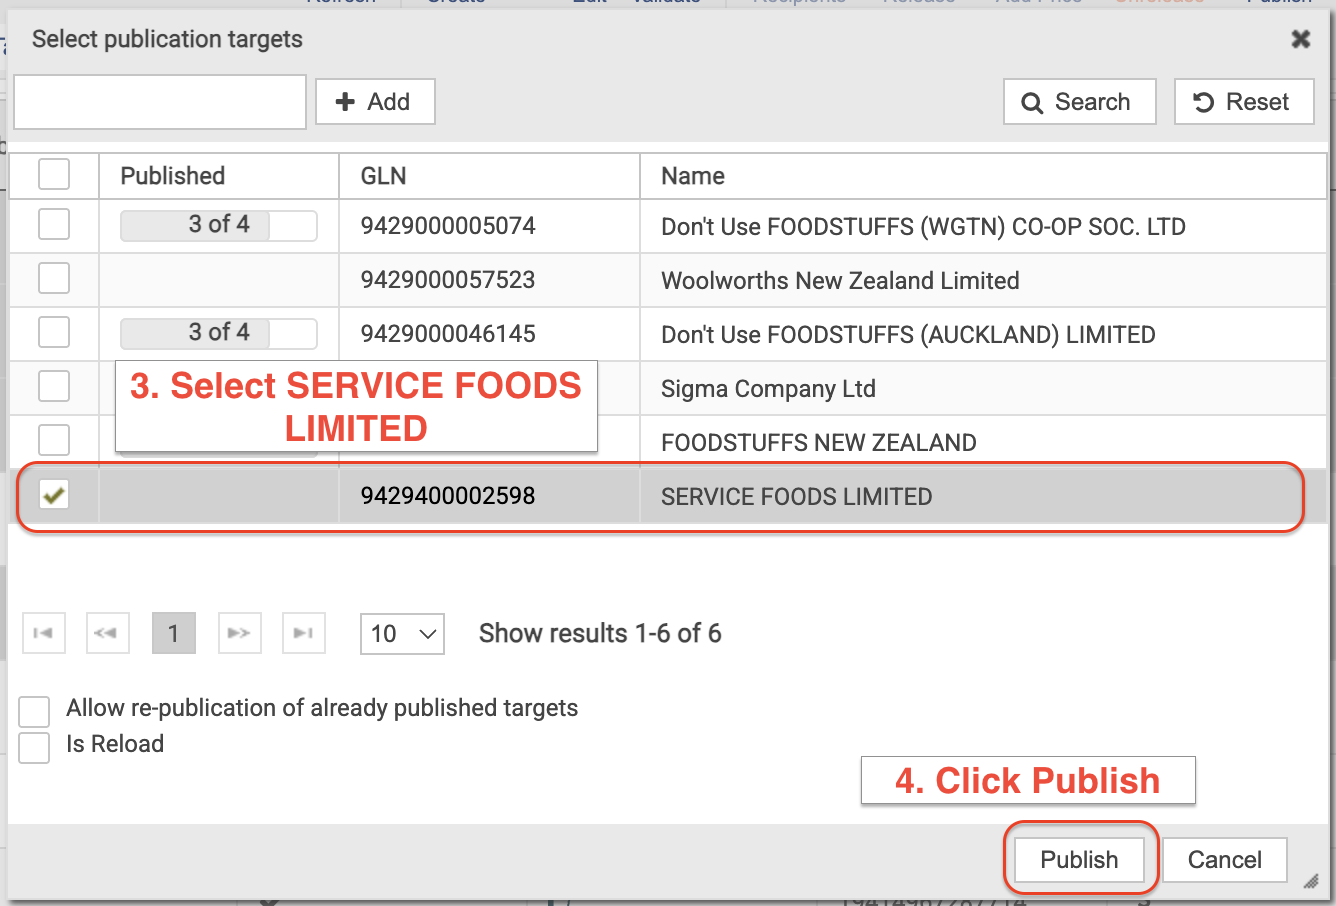Click the Show results 1-6 of 6 text
This screenshot has width=1336, height=906.
(600, 634)
